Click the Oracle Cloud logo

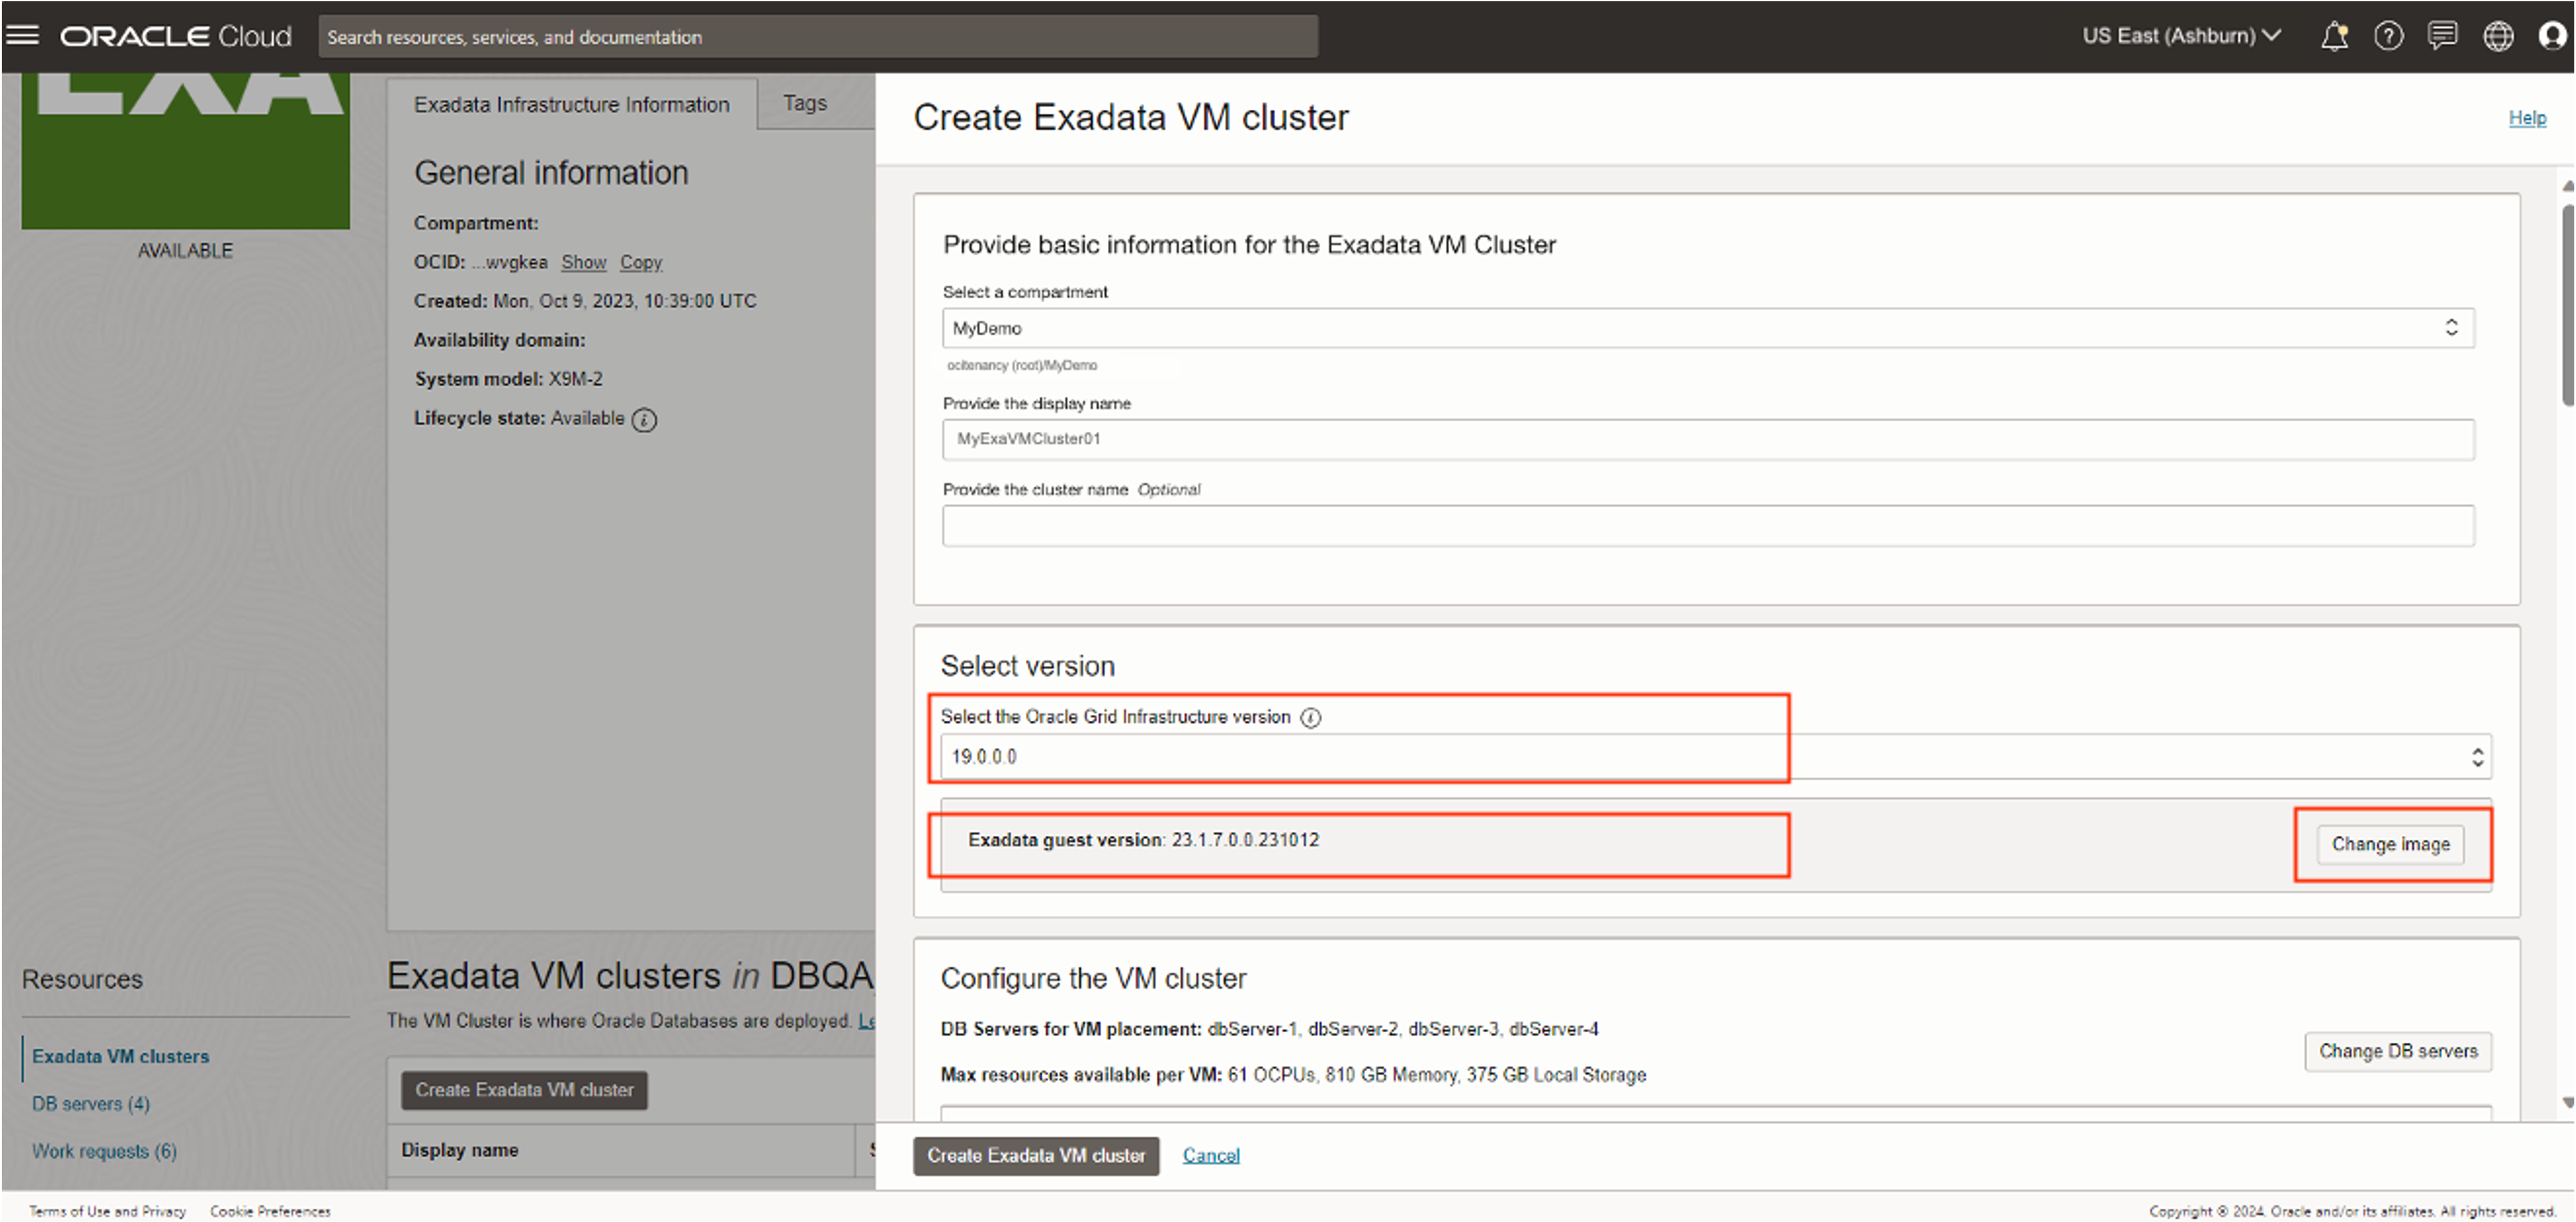[x=176, y=36]
